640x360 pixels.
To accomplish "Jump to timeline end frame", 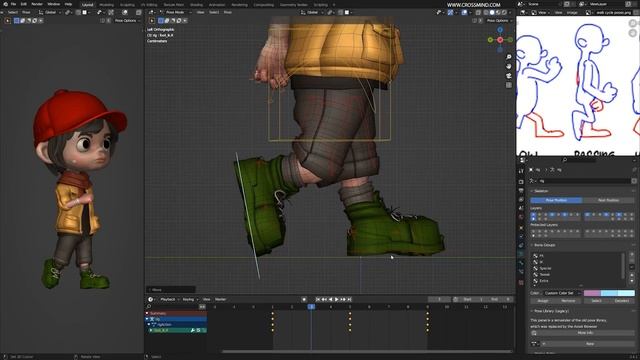I will pos(349,300).
